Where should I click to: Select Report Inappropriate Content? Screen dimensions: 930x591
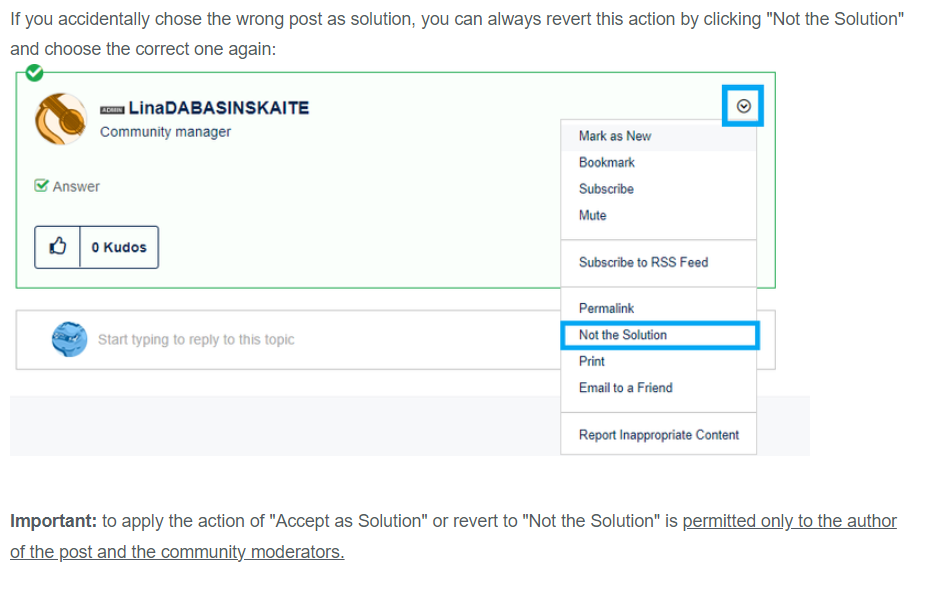[x=658, y=435]
